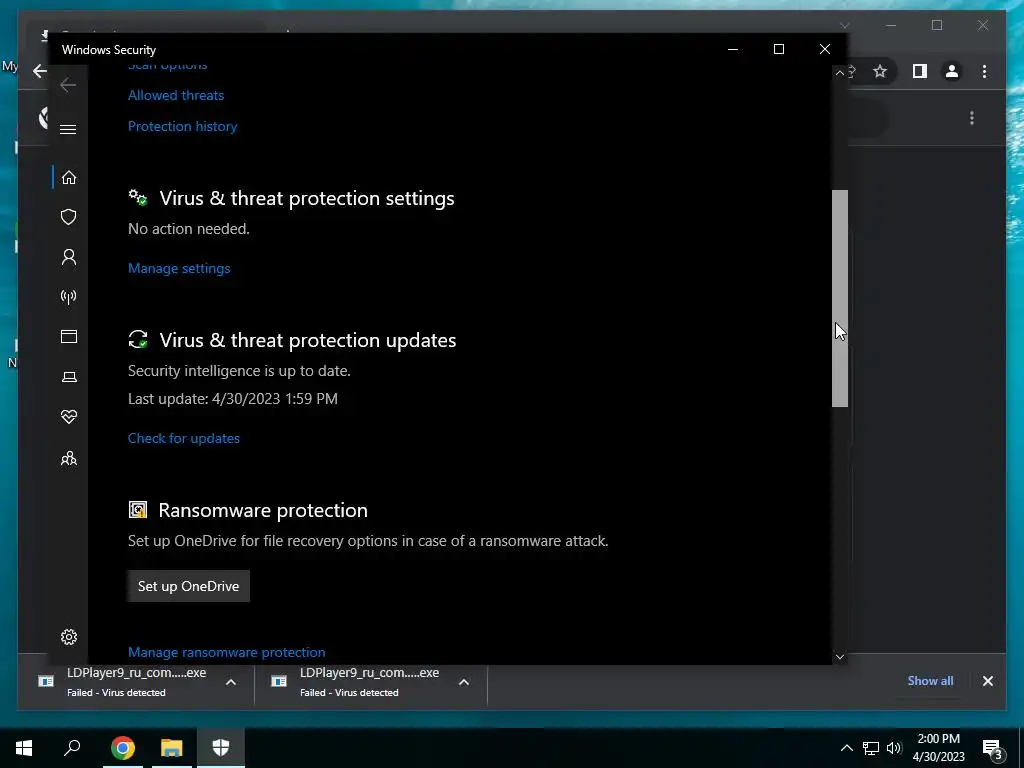Image resolution: width=1024 pixels, height=768 pixels.
Task: Open network status tray icon
Action: pyautogui.click(x=871, y=748)
